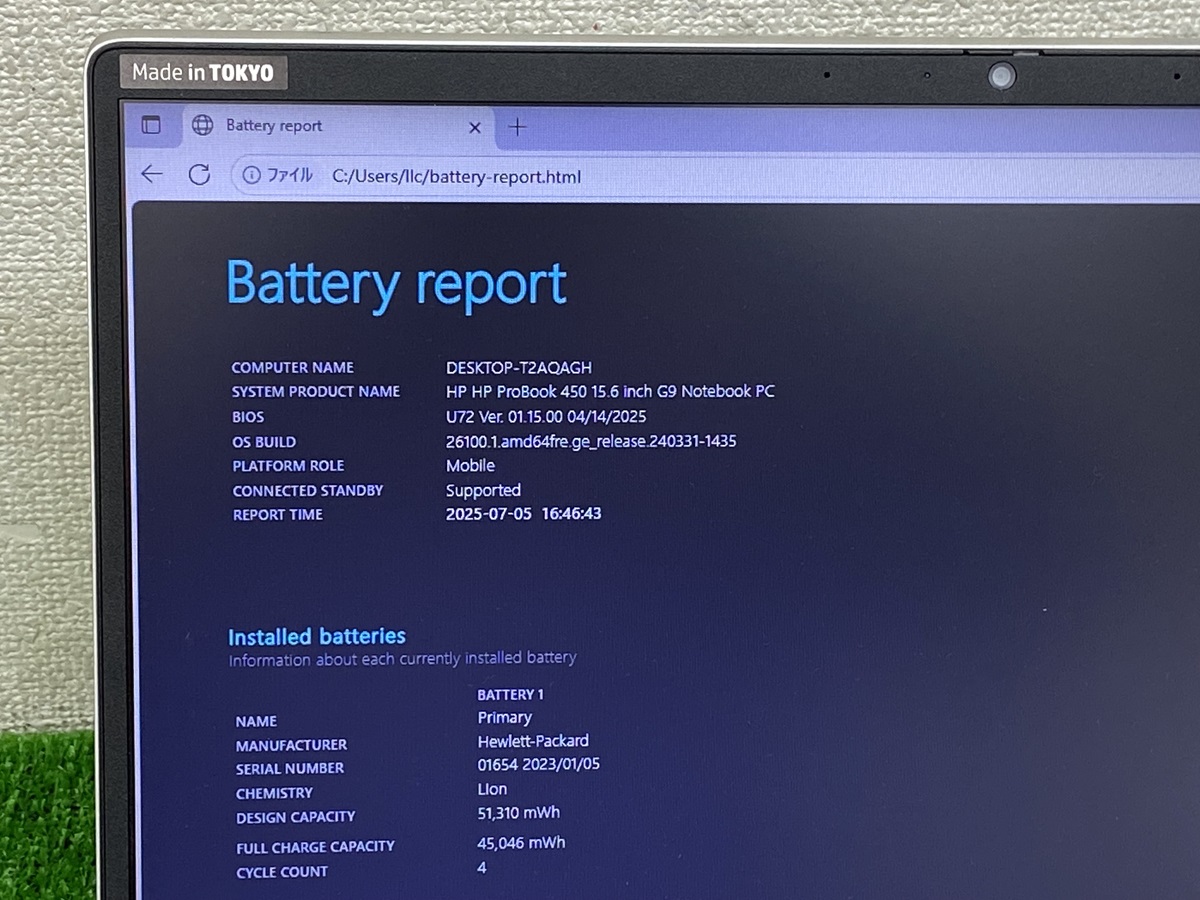Click the REPORT TIME label
1200x900 pixels.
278,515
